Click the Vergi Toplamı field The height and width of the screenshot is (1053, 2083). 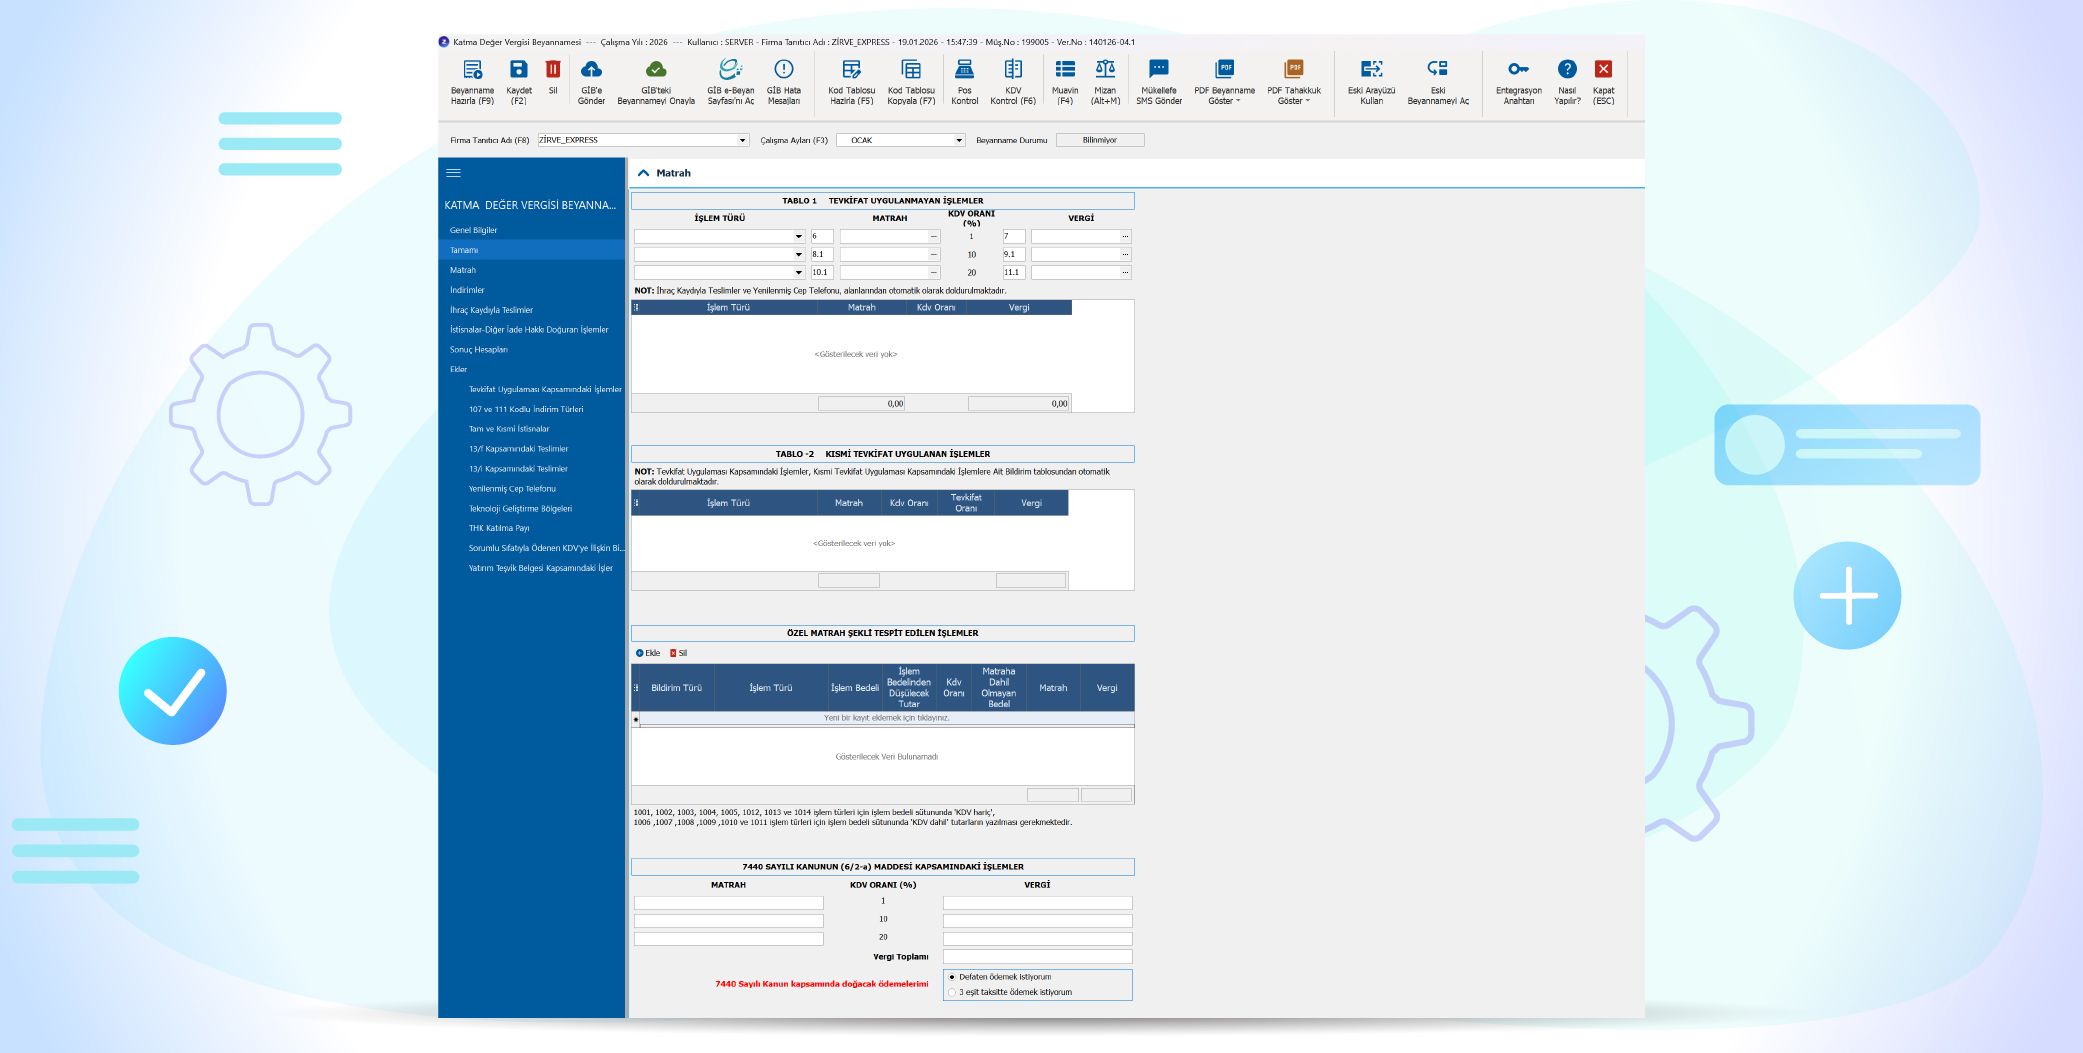(1037, 957)
